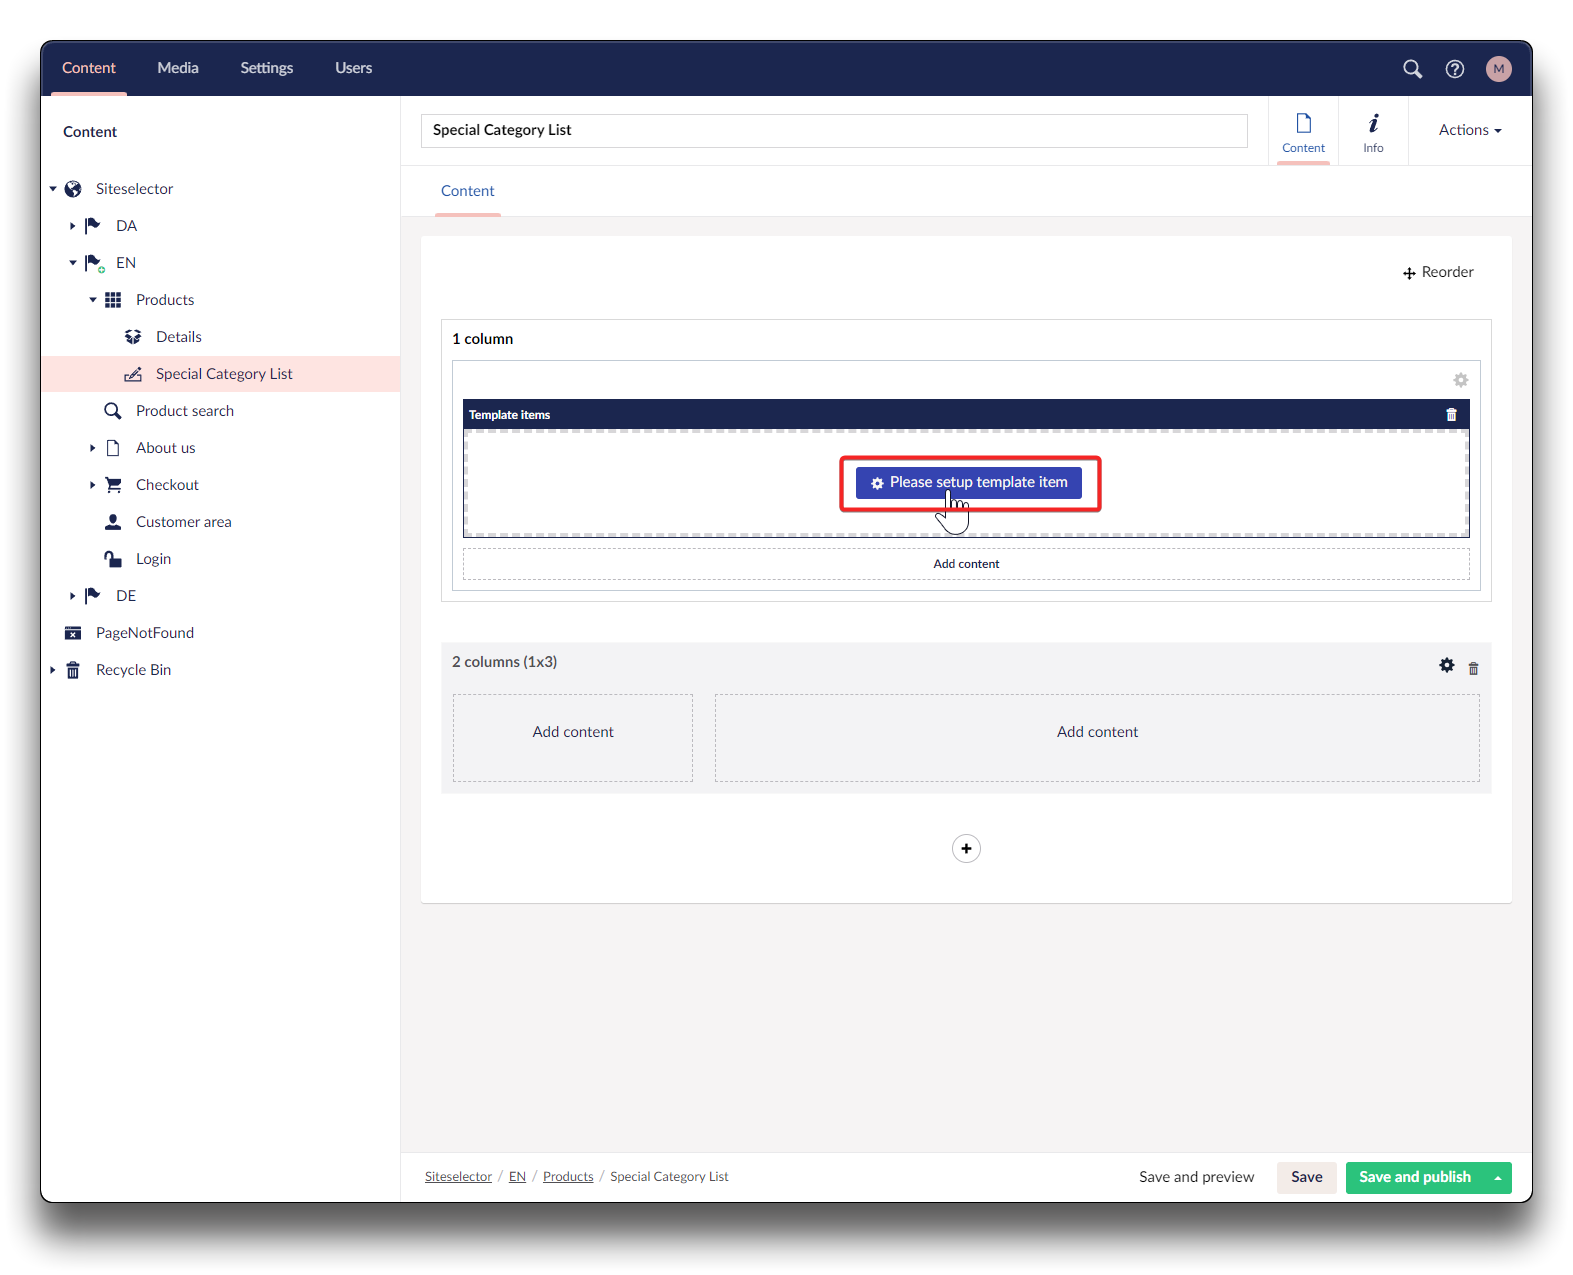The image size is (1573, 1275).
Task: Delete the Template items block via trash icon
Action: click(1451, 415)
